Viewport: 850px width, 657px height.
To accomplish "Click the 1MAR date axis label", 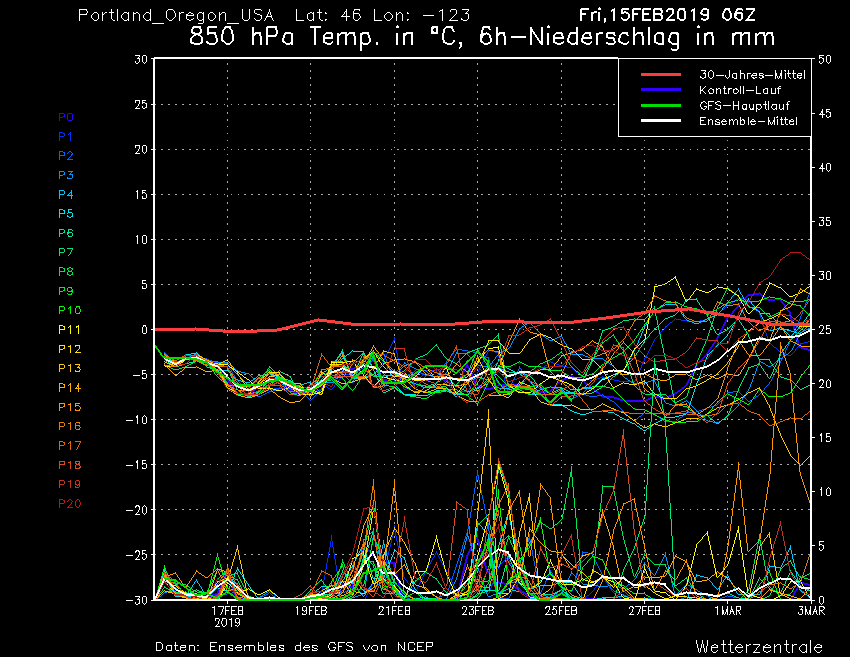I will click(x=727, y=609).
